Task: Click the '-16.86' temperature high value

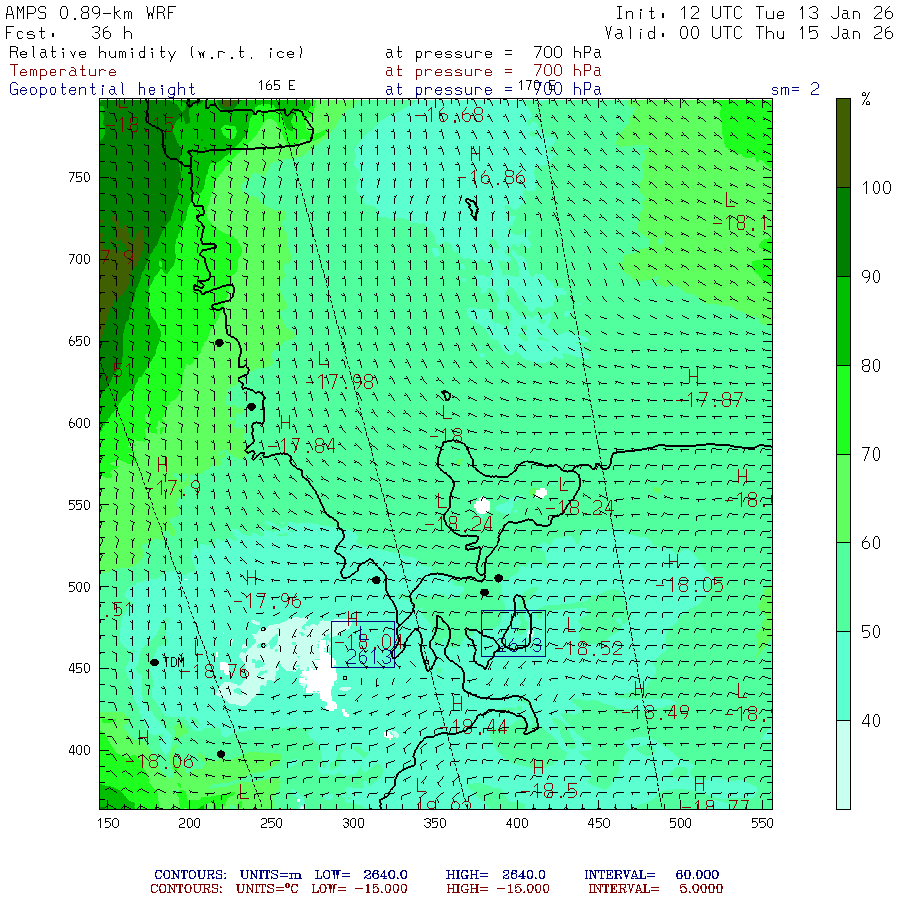Action: point(492,179)
